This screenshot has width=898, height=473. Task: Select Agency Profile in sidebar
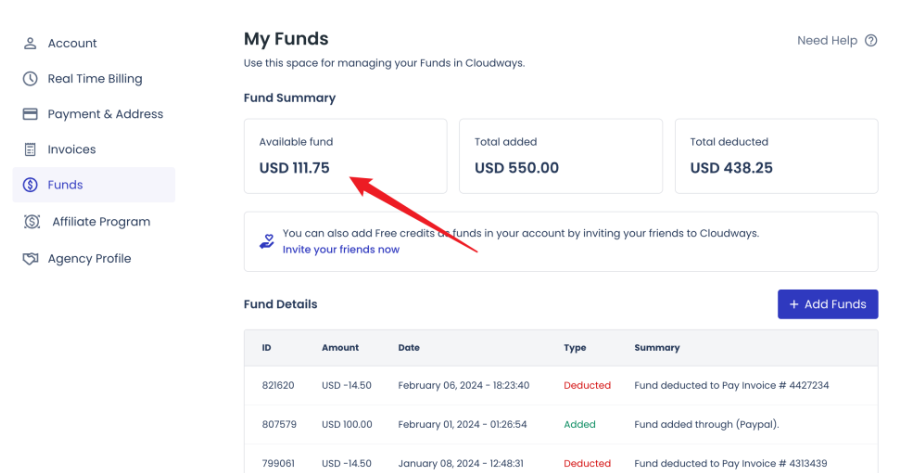coord(89,259)
